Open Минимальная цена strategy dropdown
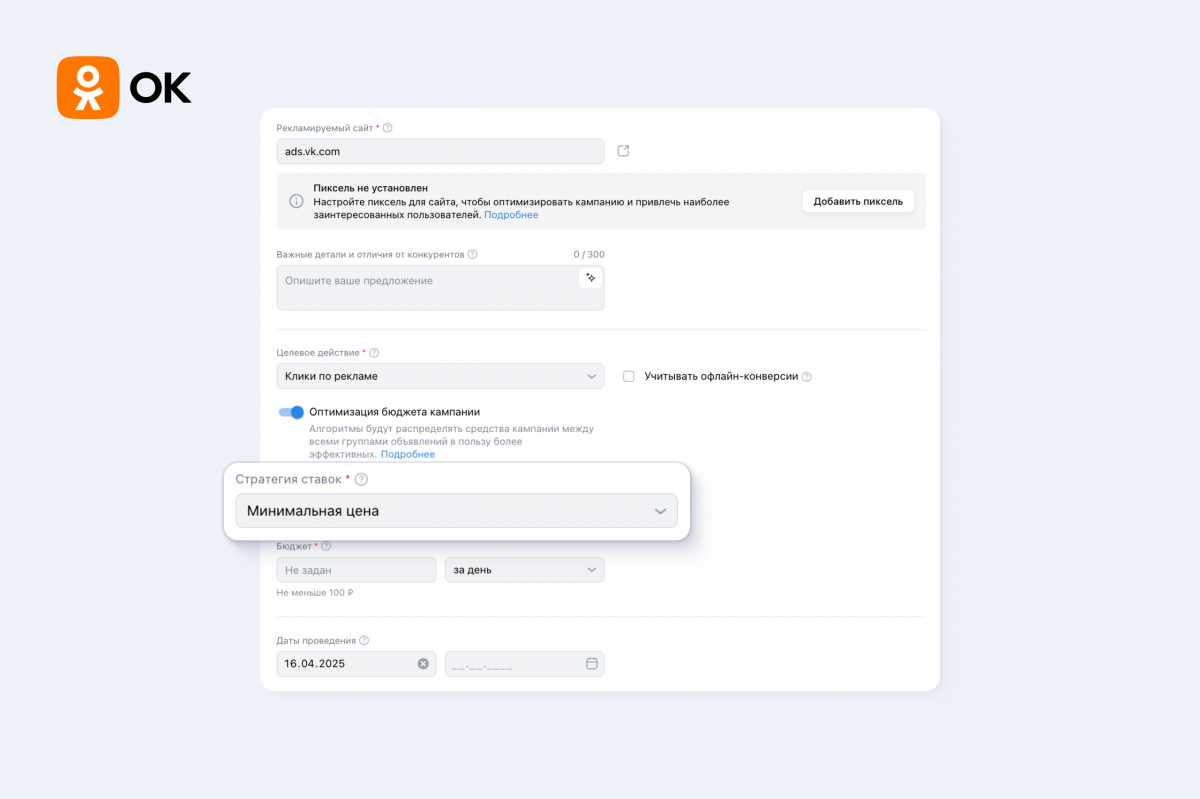Viewport: 1200px width, 799px height. click(x=456, y=511)
